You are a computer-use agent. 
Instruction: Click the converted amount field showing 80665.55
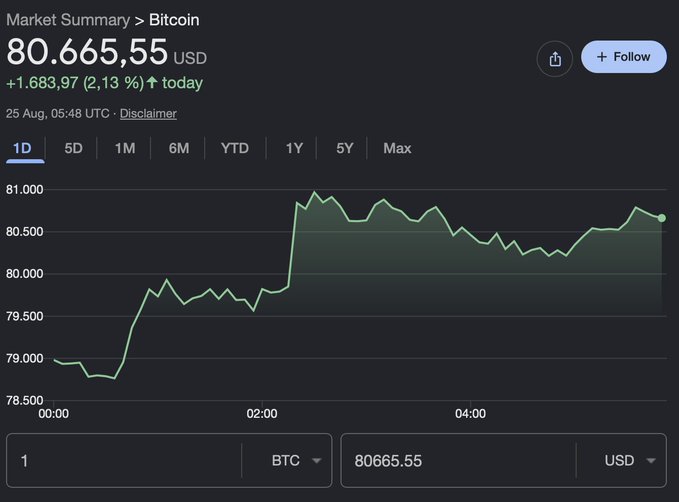tap(458, 460)
